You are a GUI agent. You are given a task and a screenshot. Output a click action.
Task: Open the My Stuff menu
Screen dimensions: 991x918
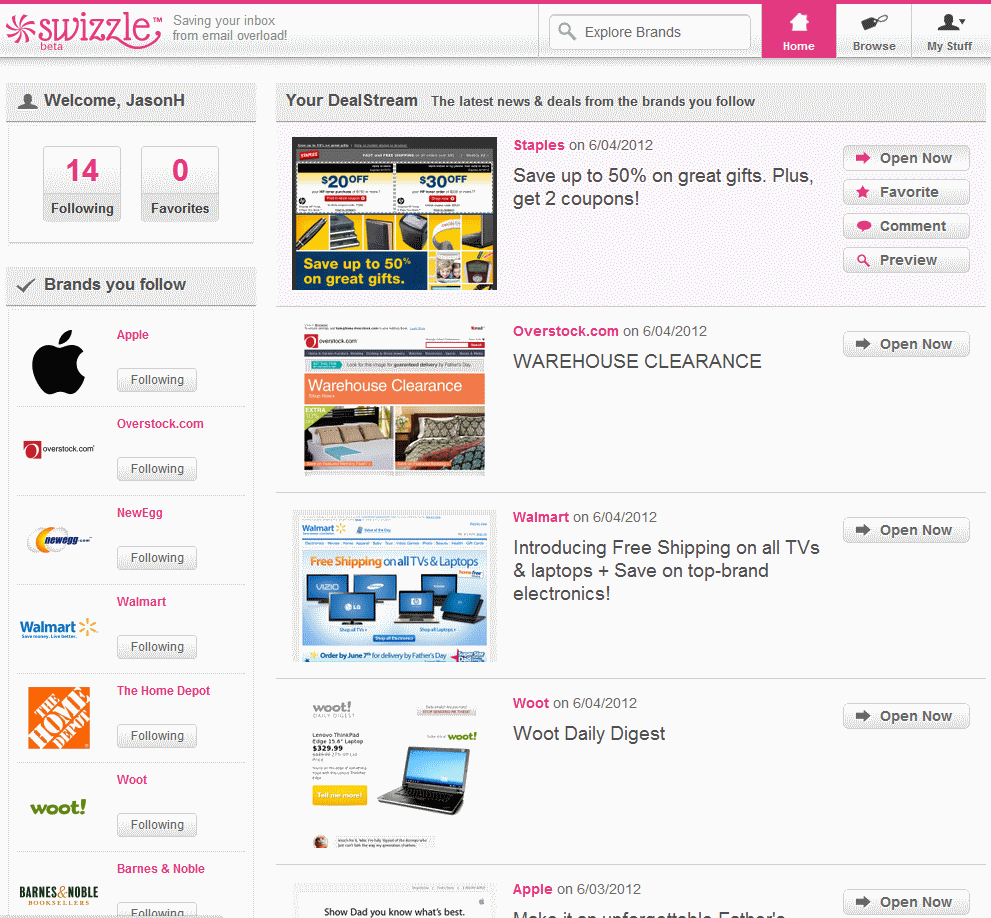(949, 31)
